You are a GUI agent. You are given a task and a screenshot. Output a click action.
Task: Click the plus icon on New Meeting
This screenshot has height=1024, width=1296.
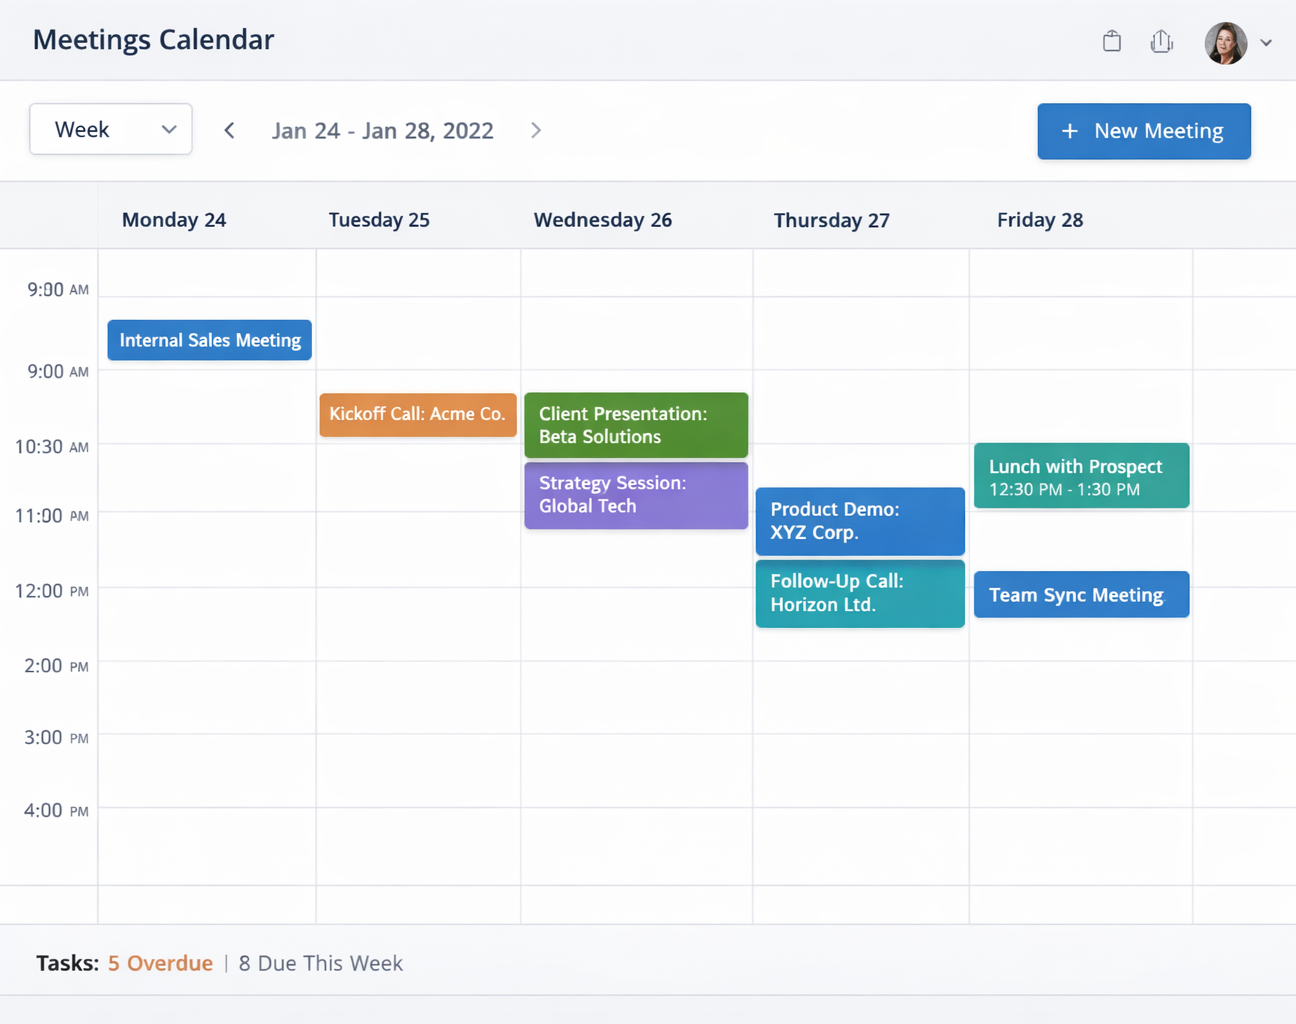point(1070,131)
